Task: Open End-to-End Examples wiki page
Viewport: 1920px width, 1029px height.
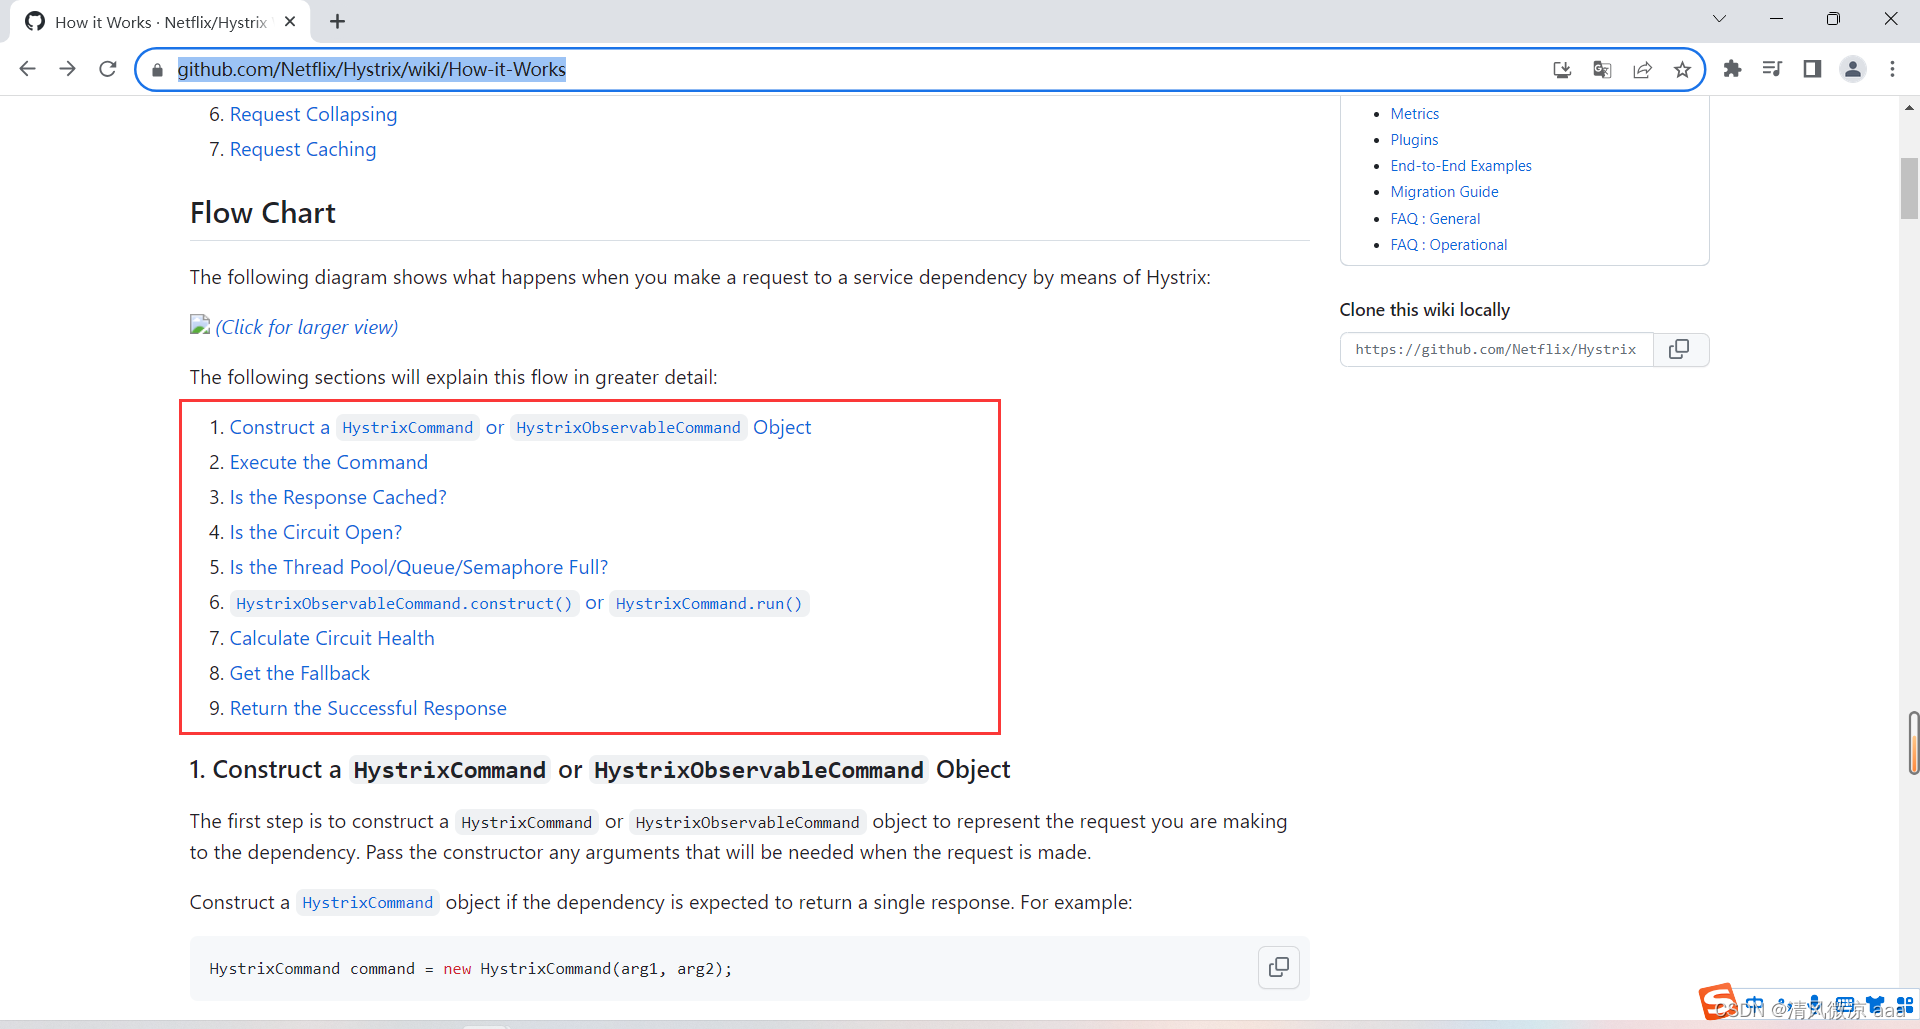Action: [x=1461, y=166]
